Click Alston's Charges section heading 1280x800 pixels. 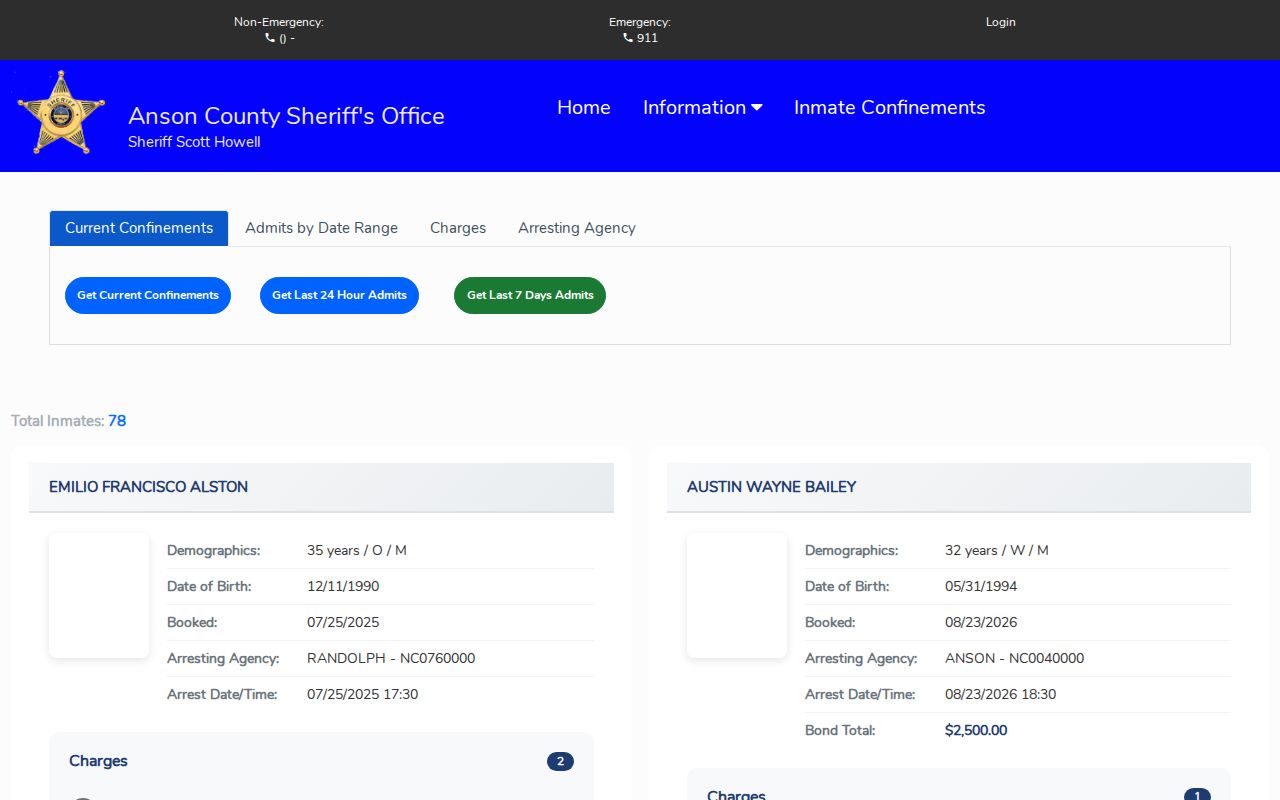pos(98,761)
